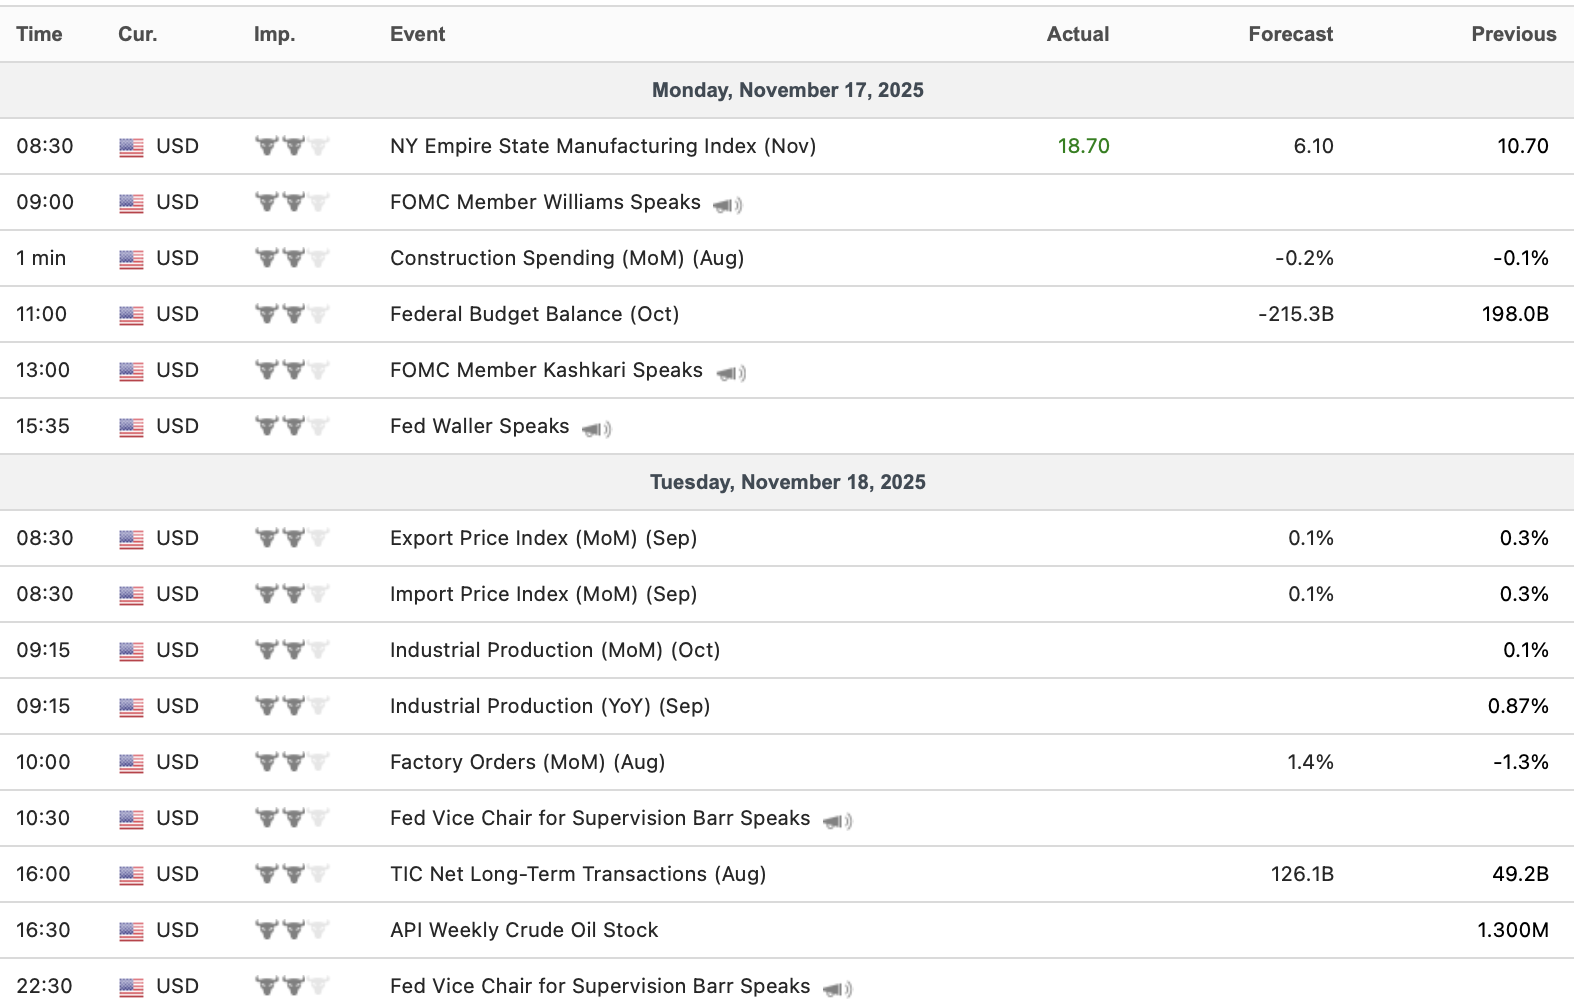This screenshot has width=1574, height=1002.
Task: Click speaker icon for 22:30 Barr Speaks
Action: click(837, 989)
